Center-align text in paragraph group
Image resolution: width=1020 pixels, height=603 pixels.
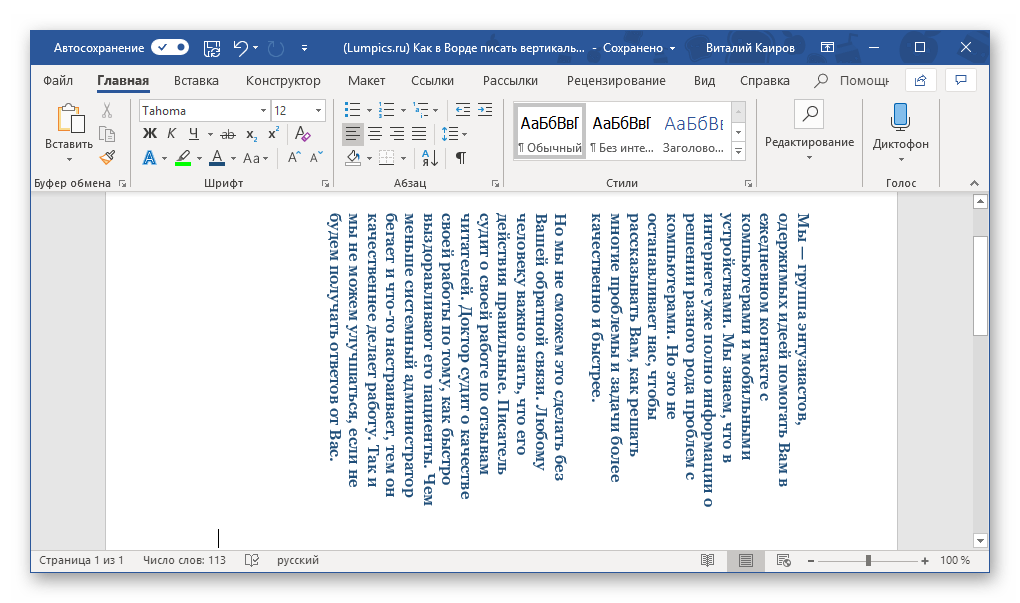coord(374,133)
